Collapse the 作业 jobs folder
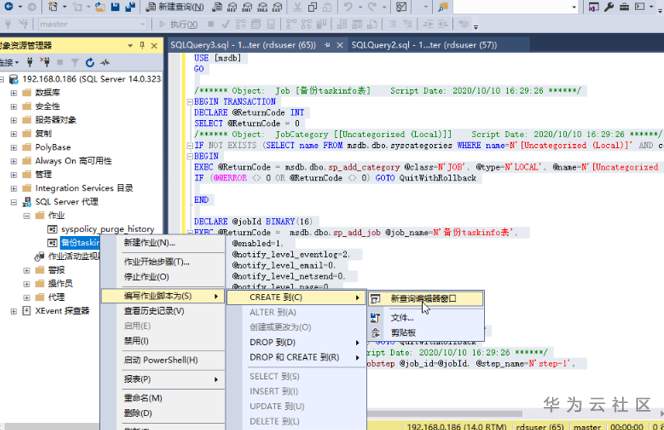Screen dimensions: 664x430 pos(27,216)
